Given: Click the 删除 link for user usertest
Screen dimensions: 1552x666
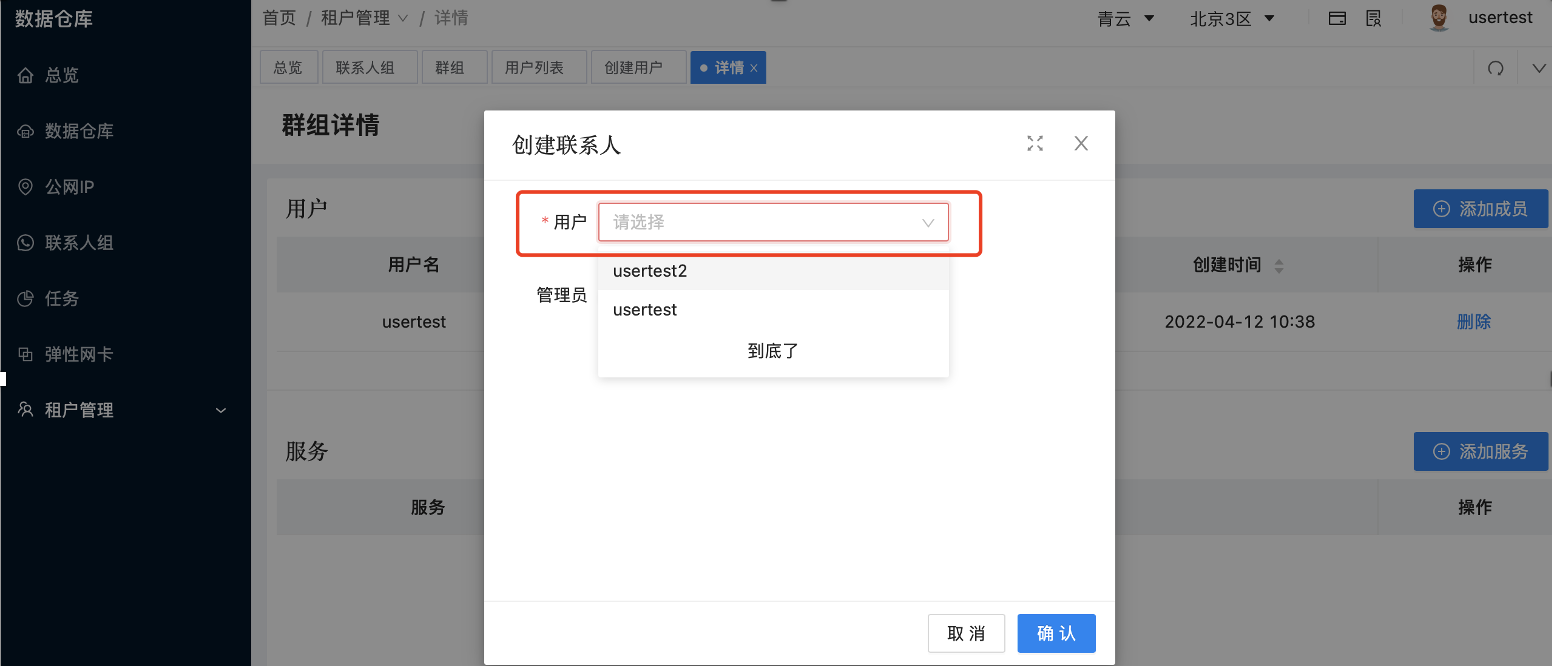Looking at the screenshot, I should [1476, 321].
